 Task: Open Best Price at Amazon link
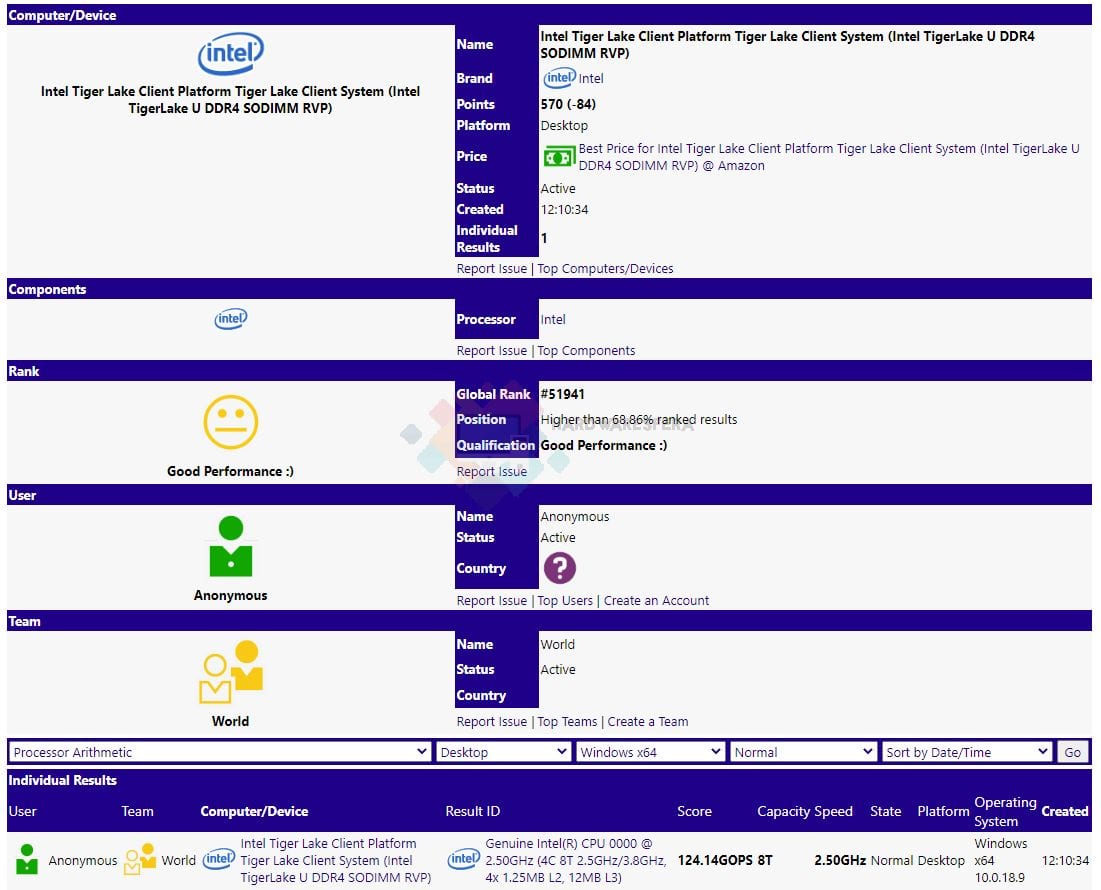coord(829,157)
